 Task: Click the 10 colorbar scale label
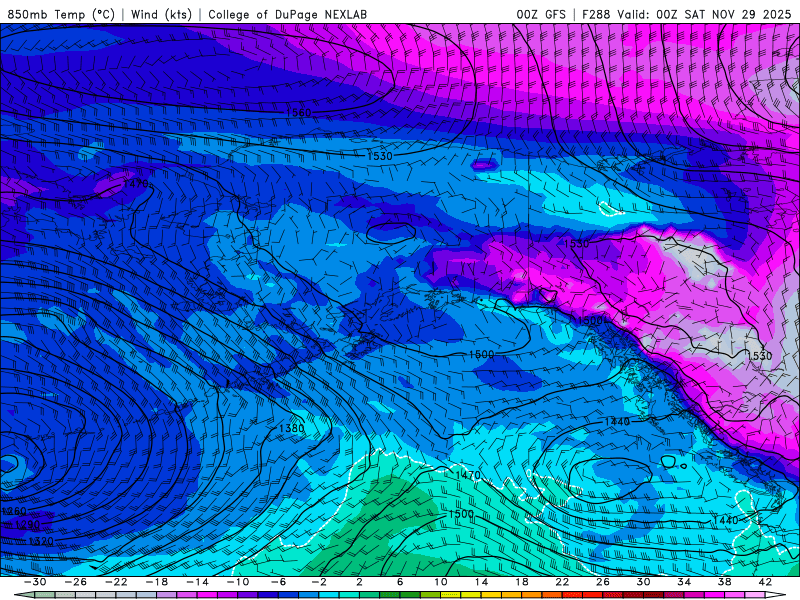tap(441, 582)
